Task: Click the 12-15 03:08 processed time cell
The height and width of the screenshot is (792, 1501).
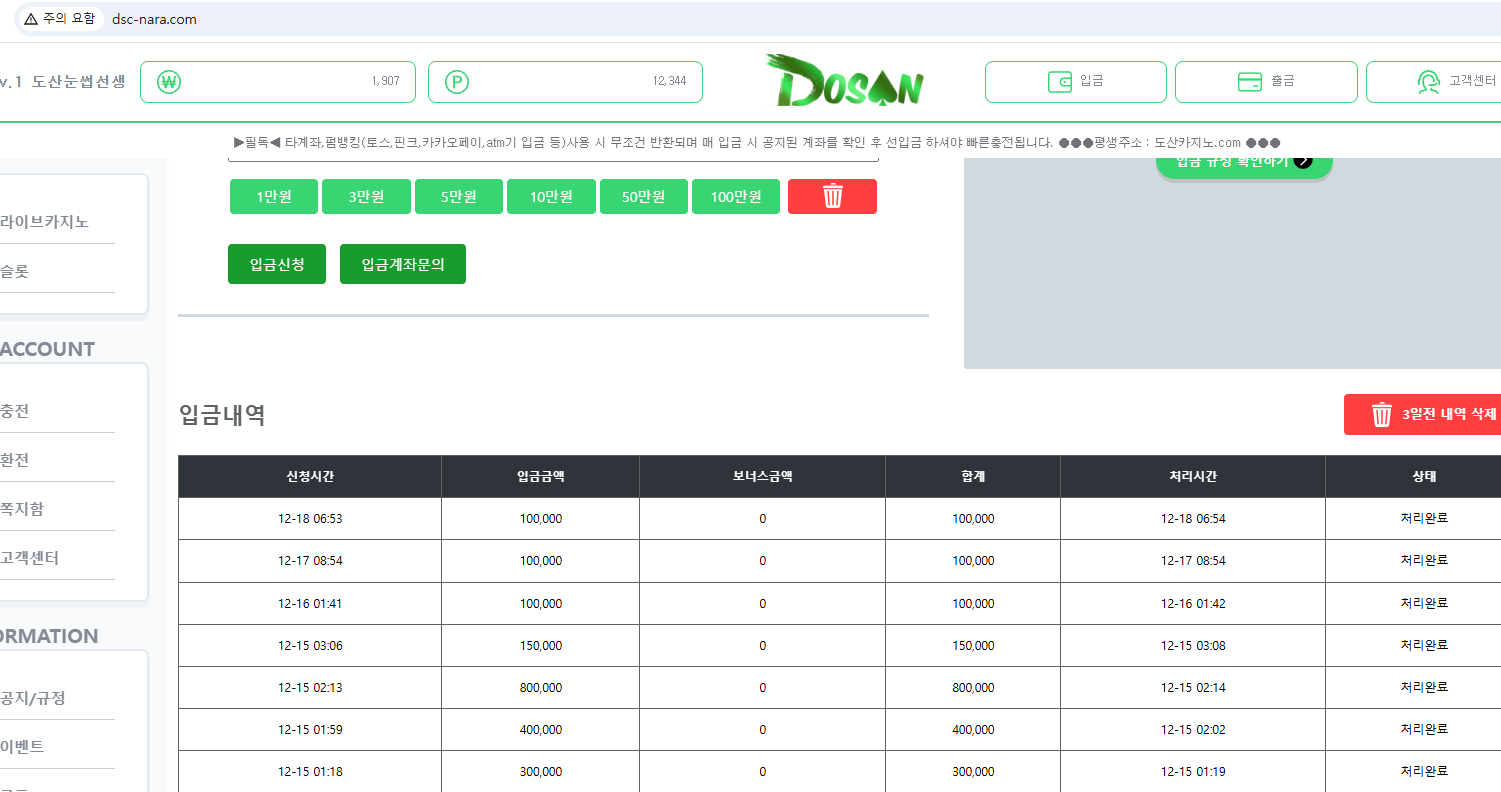Action: tap(1193, 646)
